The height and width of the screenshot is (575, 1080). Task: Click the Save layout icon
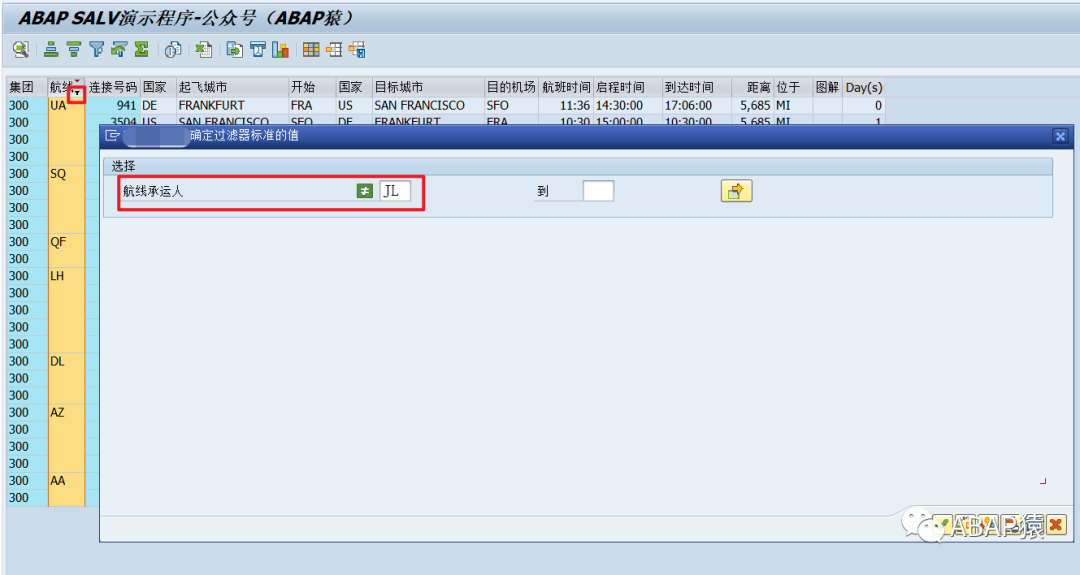(x=357, y=50)
